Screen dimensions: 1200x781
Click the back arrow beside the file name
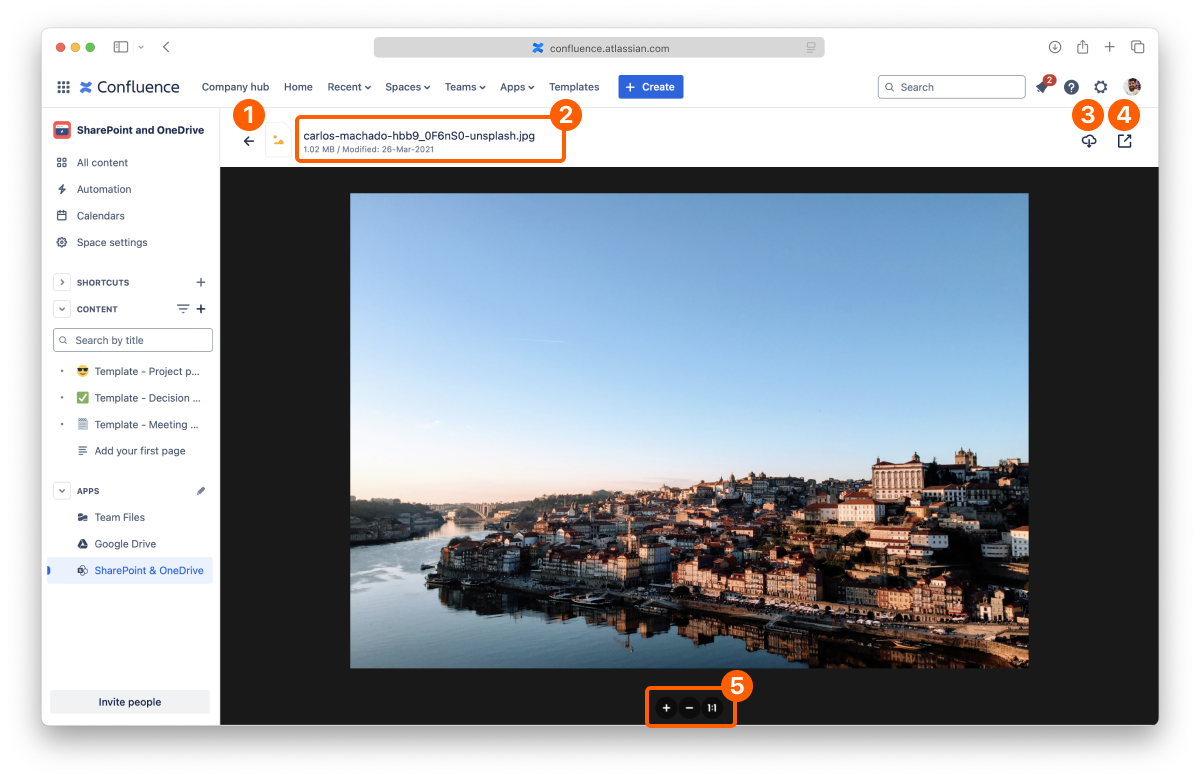pyautogui.click(x=249, y=141)
